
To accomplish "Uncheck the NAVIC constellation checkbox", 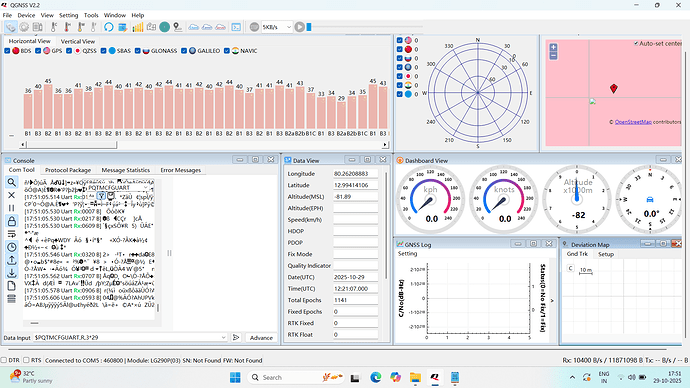I will point(227,51).
